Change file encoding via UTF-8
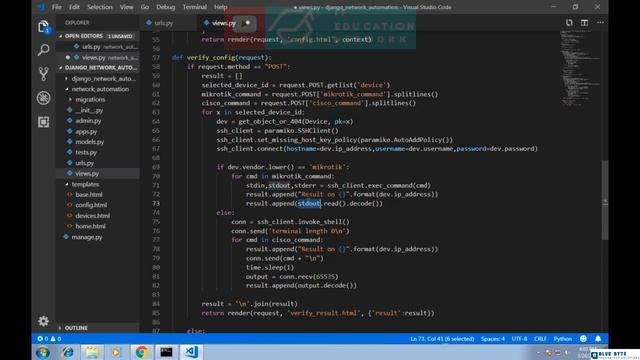Screen dimensions: 640x360 (519, 339)
